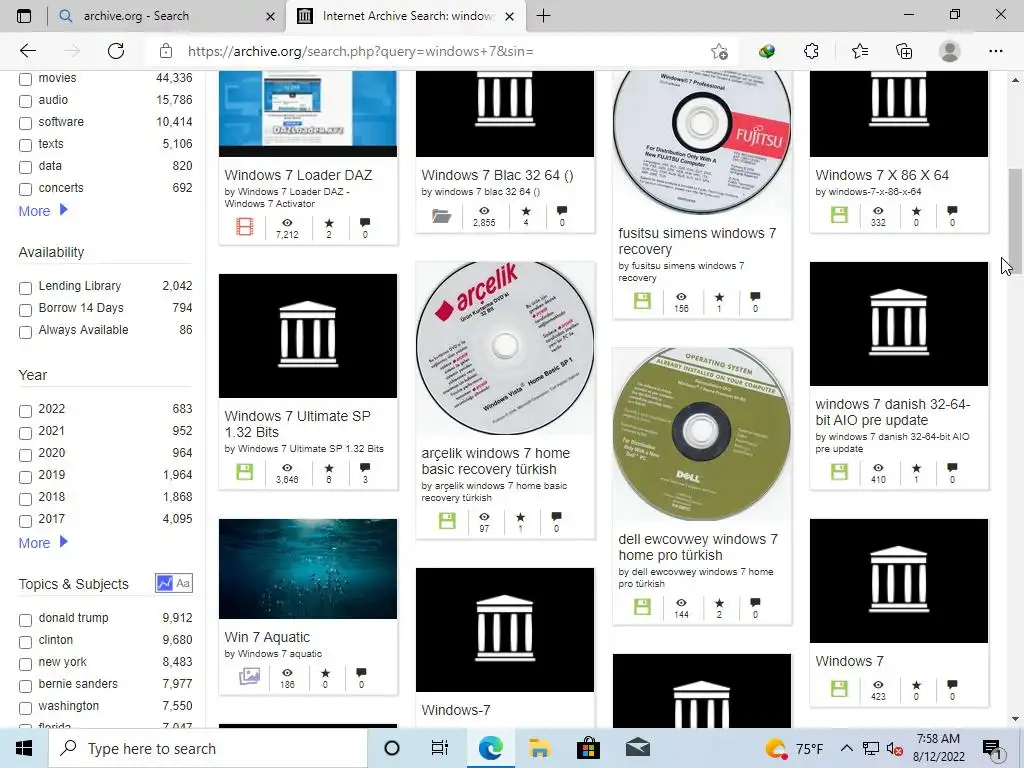Click reviews bubble on Windows 7 Loader DAZ card
The image size is (1024, 768).
(365, 223)
